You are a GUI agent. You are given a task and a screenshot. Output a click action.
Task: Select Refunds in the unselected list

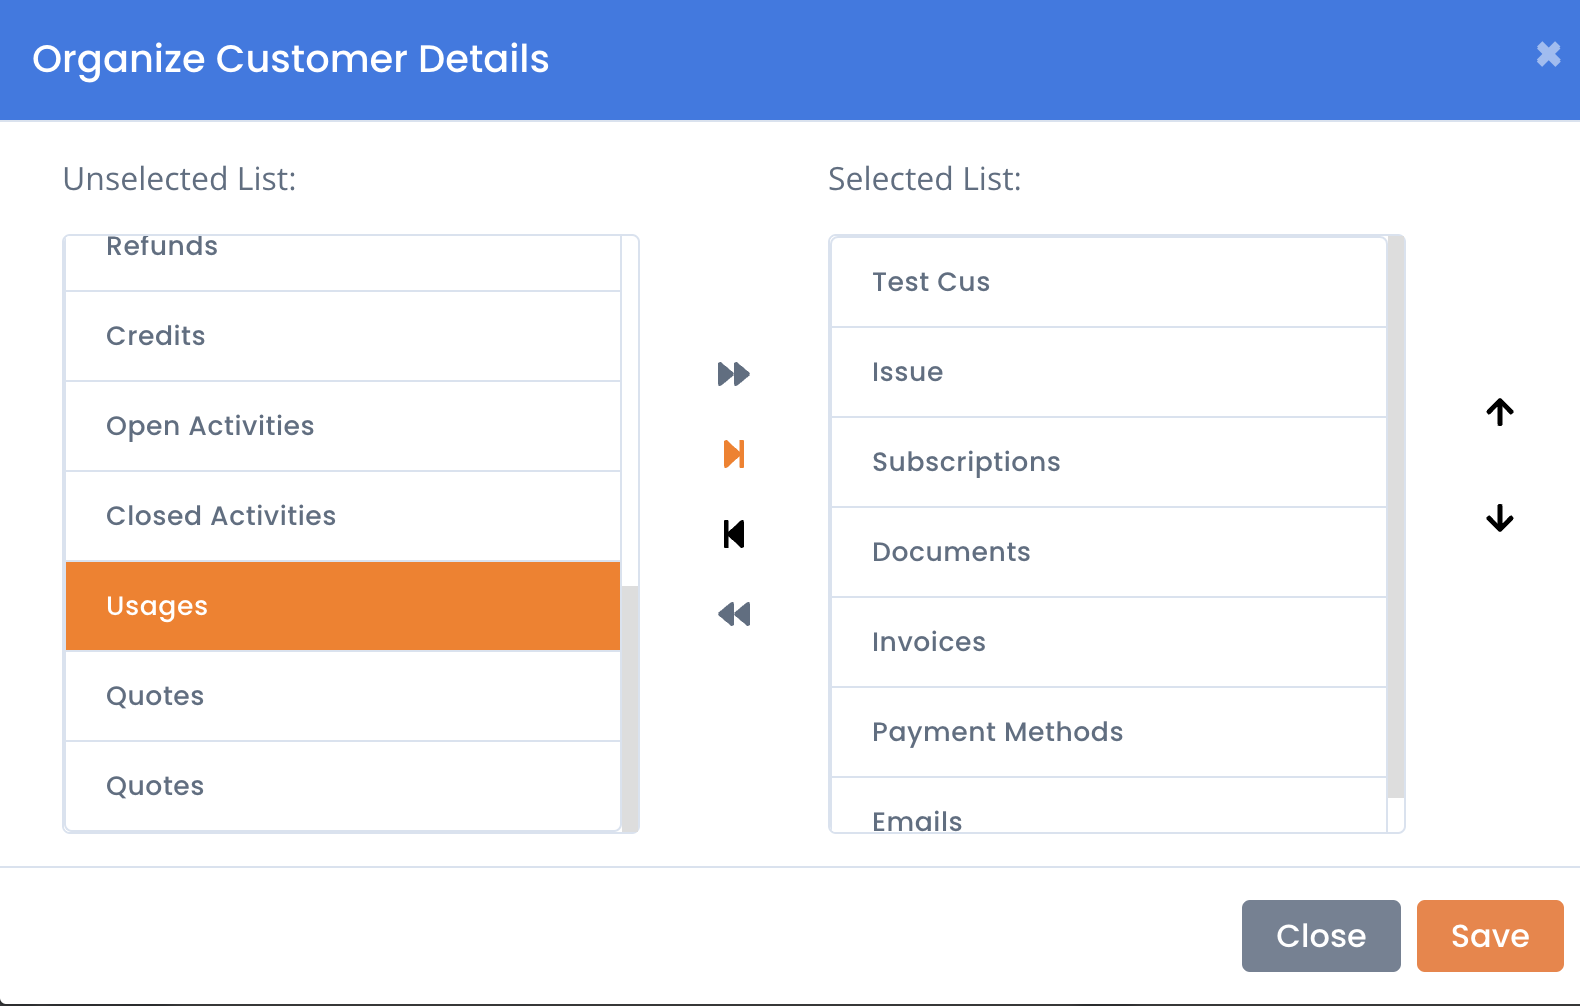[x=343, y=263]
